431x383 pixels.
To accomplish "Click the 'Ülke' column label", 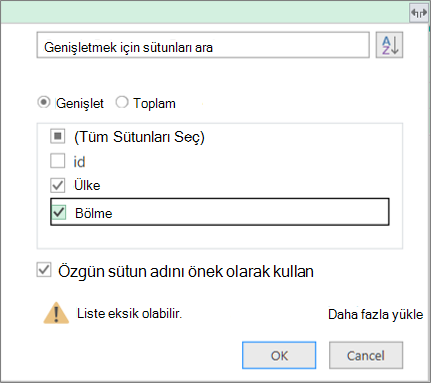I will click(x=87, y=185).
